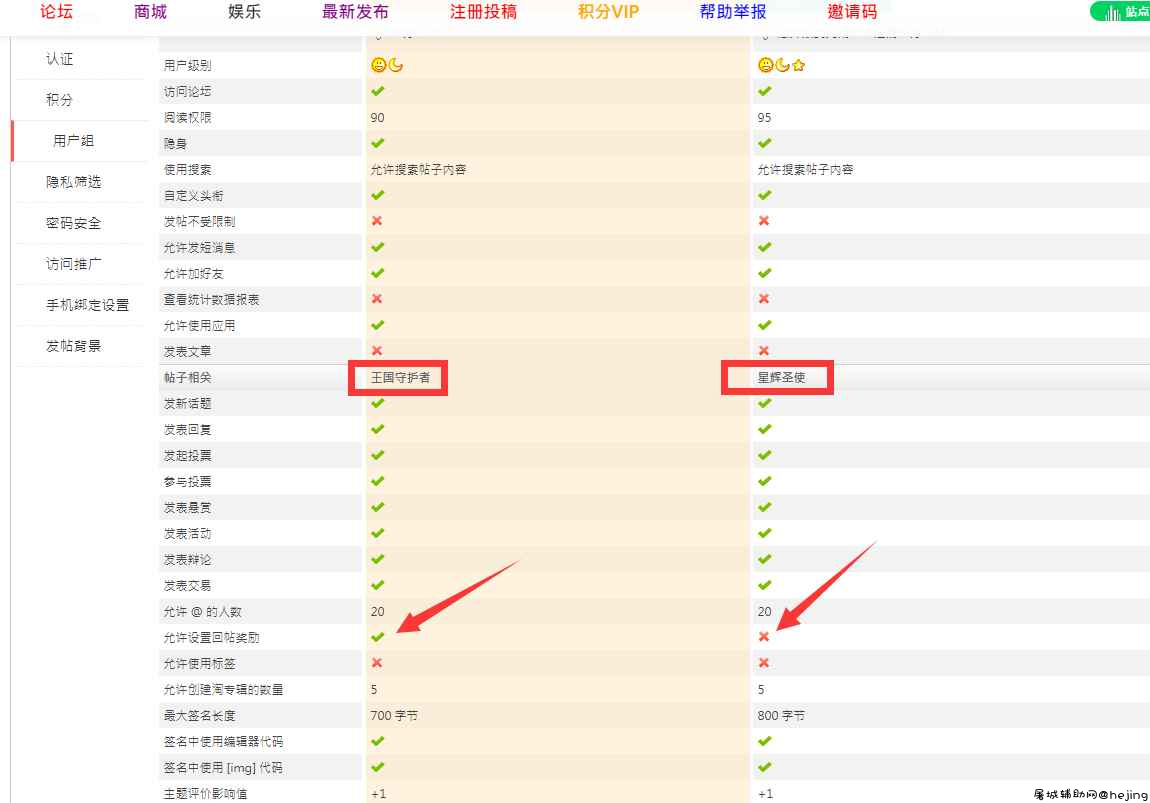Click the 800 字节 signature length value
The width and height of the screenshot is (1150, 803).
[x=782, y=716]
